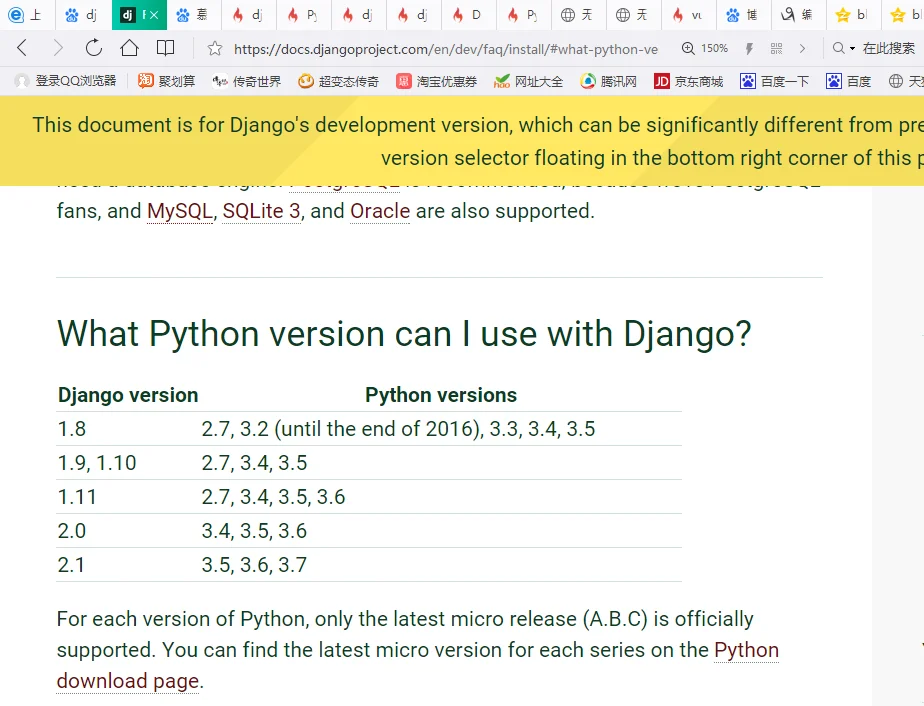The width and height of the screenshot is (924, 706).
Task: Click the Django version 1.11 cell
Action: pyautogui.click(x=77, y=497)
